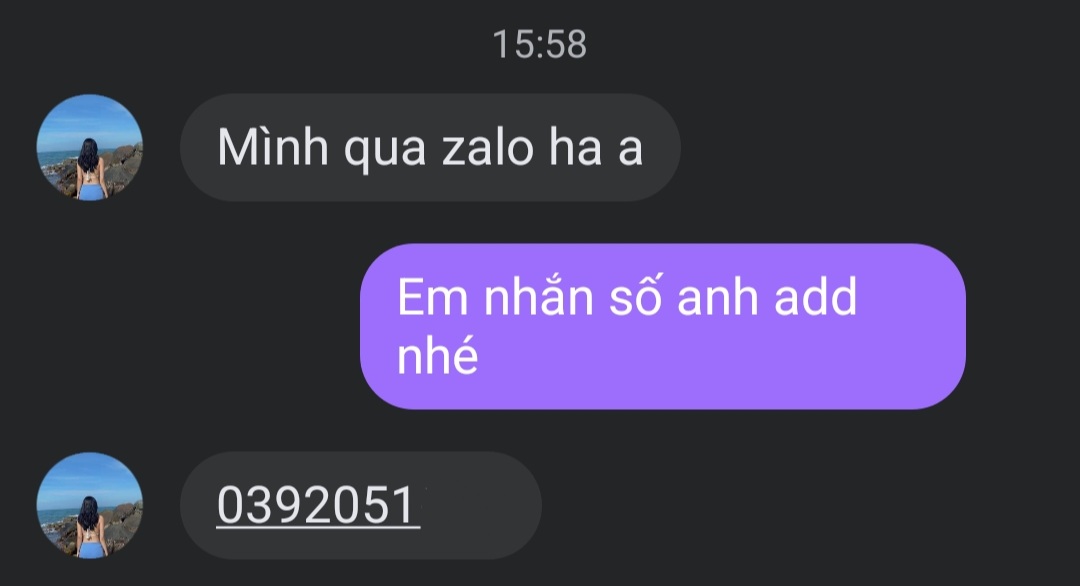Screen dimensions: 1080x586
Task: Click the word "qua" in the first message
Action: [x=384, y=151]
